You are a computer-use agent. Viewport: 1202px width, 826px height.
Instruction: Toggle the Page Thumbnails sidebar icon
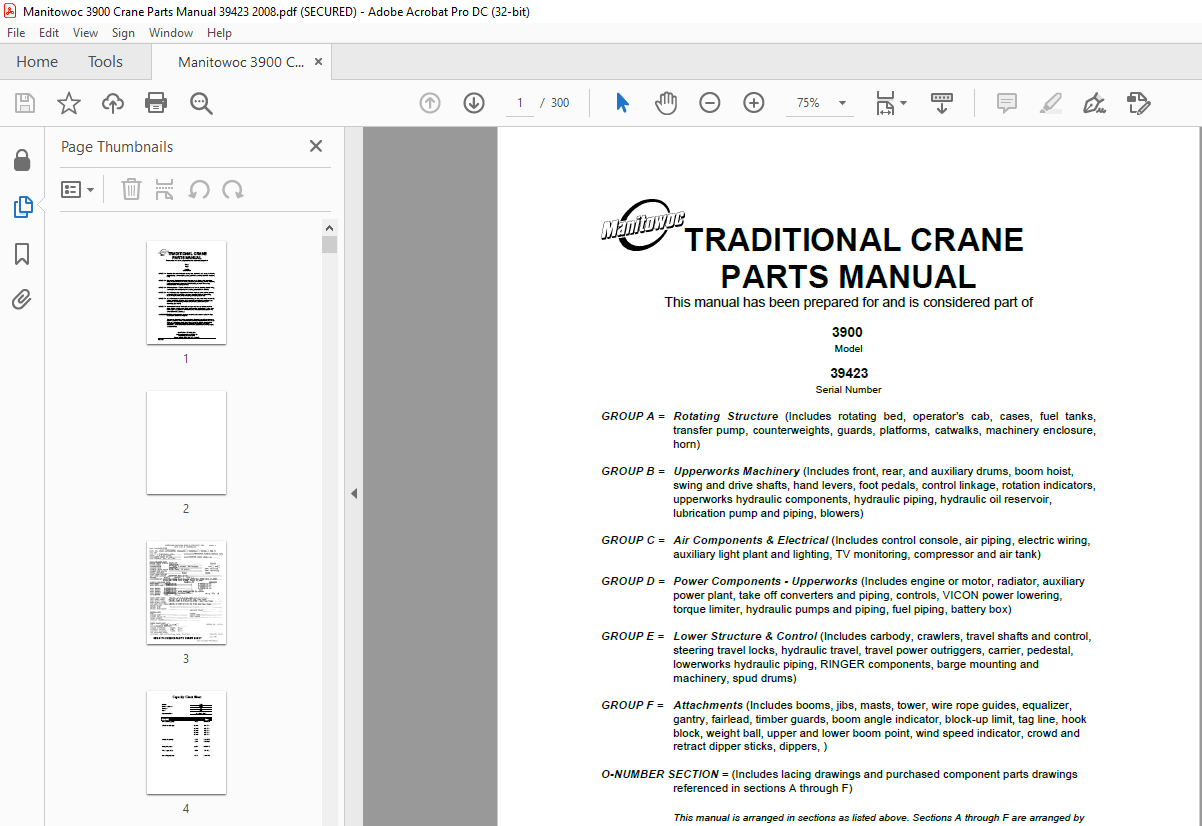[x=22, y=207]
